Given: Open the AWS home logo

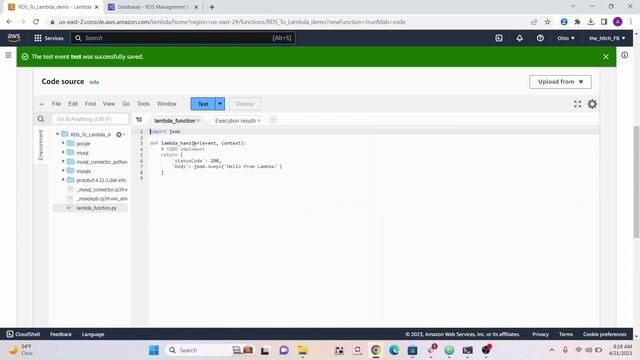Looking at the screenshot, I should coord(14,38).
